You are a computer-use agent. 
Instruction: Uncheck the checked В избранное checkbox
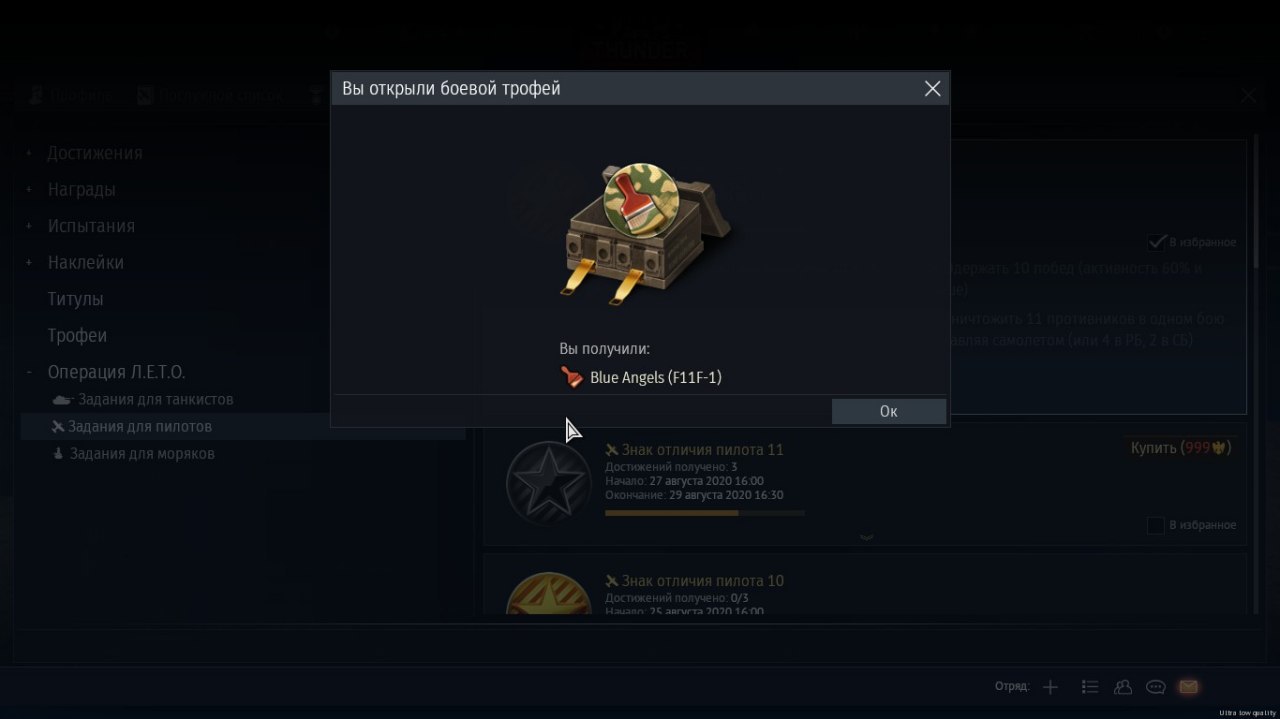pos(1156,242)
